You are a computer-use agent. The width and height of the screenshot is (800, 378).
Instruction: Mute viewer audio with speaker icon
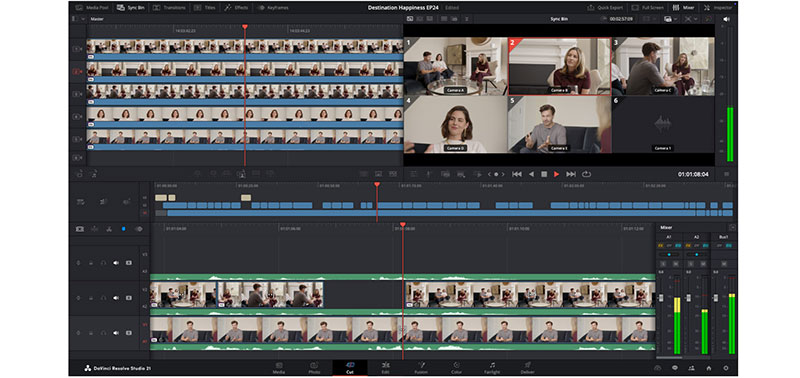click(726, 19)
